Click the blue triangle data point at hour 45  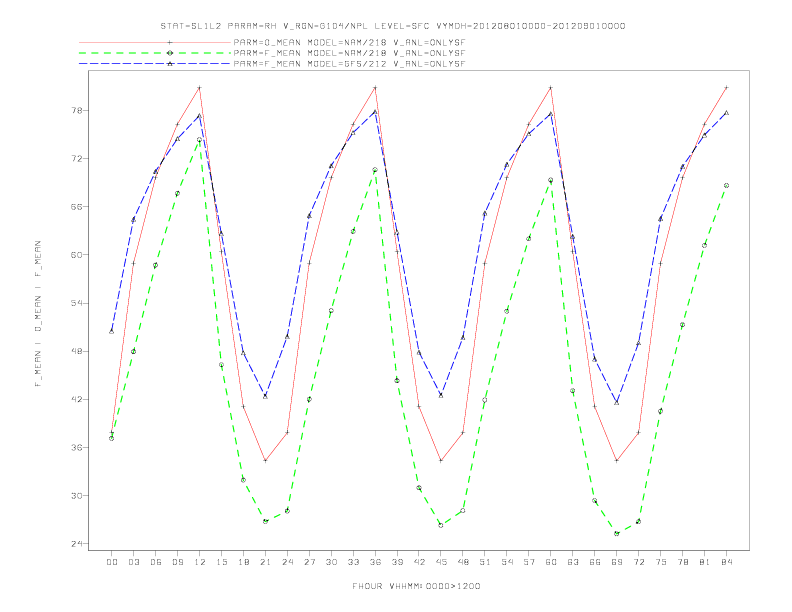click(x=441, y=395)
